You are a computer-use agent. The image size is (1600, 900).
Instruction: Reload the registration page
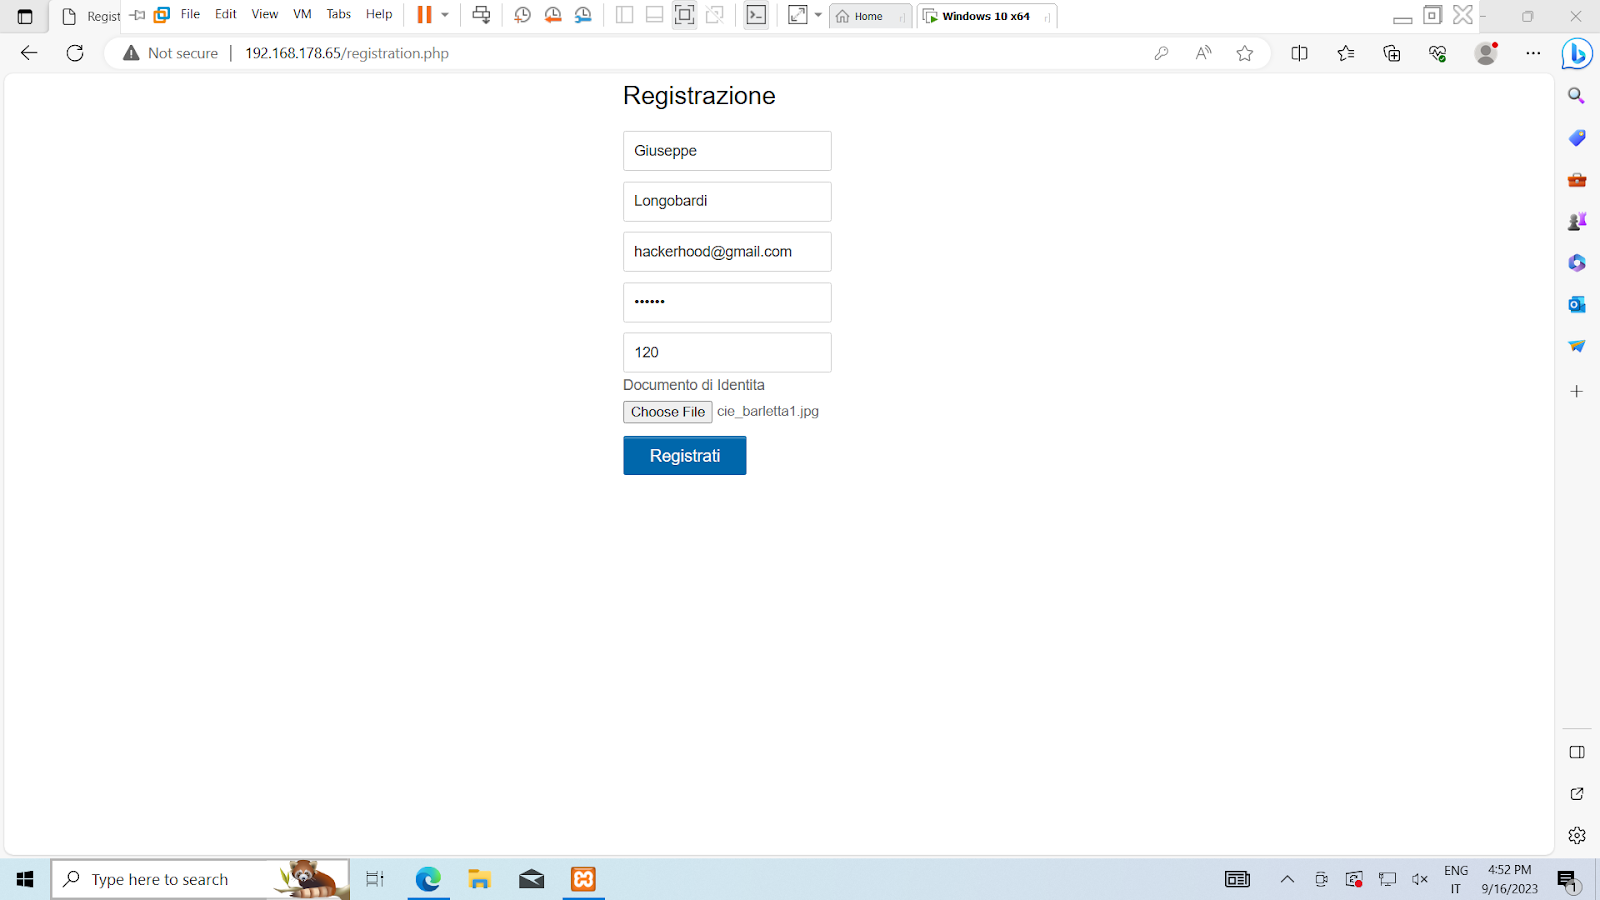[x=75, y=53]
